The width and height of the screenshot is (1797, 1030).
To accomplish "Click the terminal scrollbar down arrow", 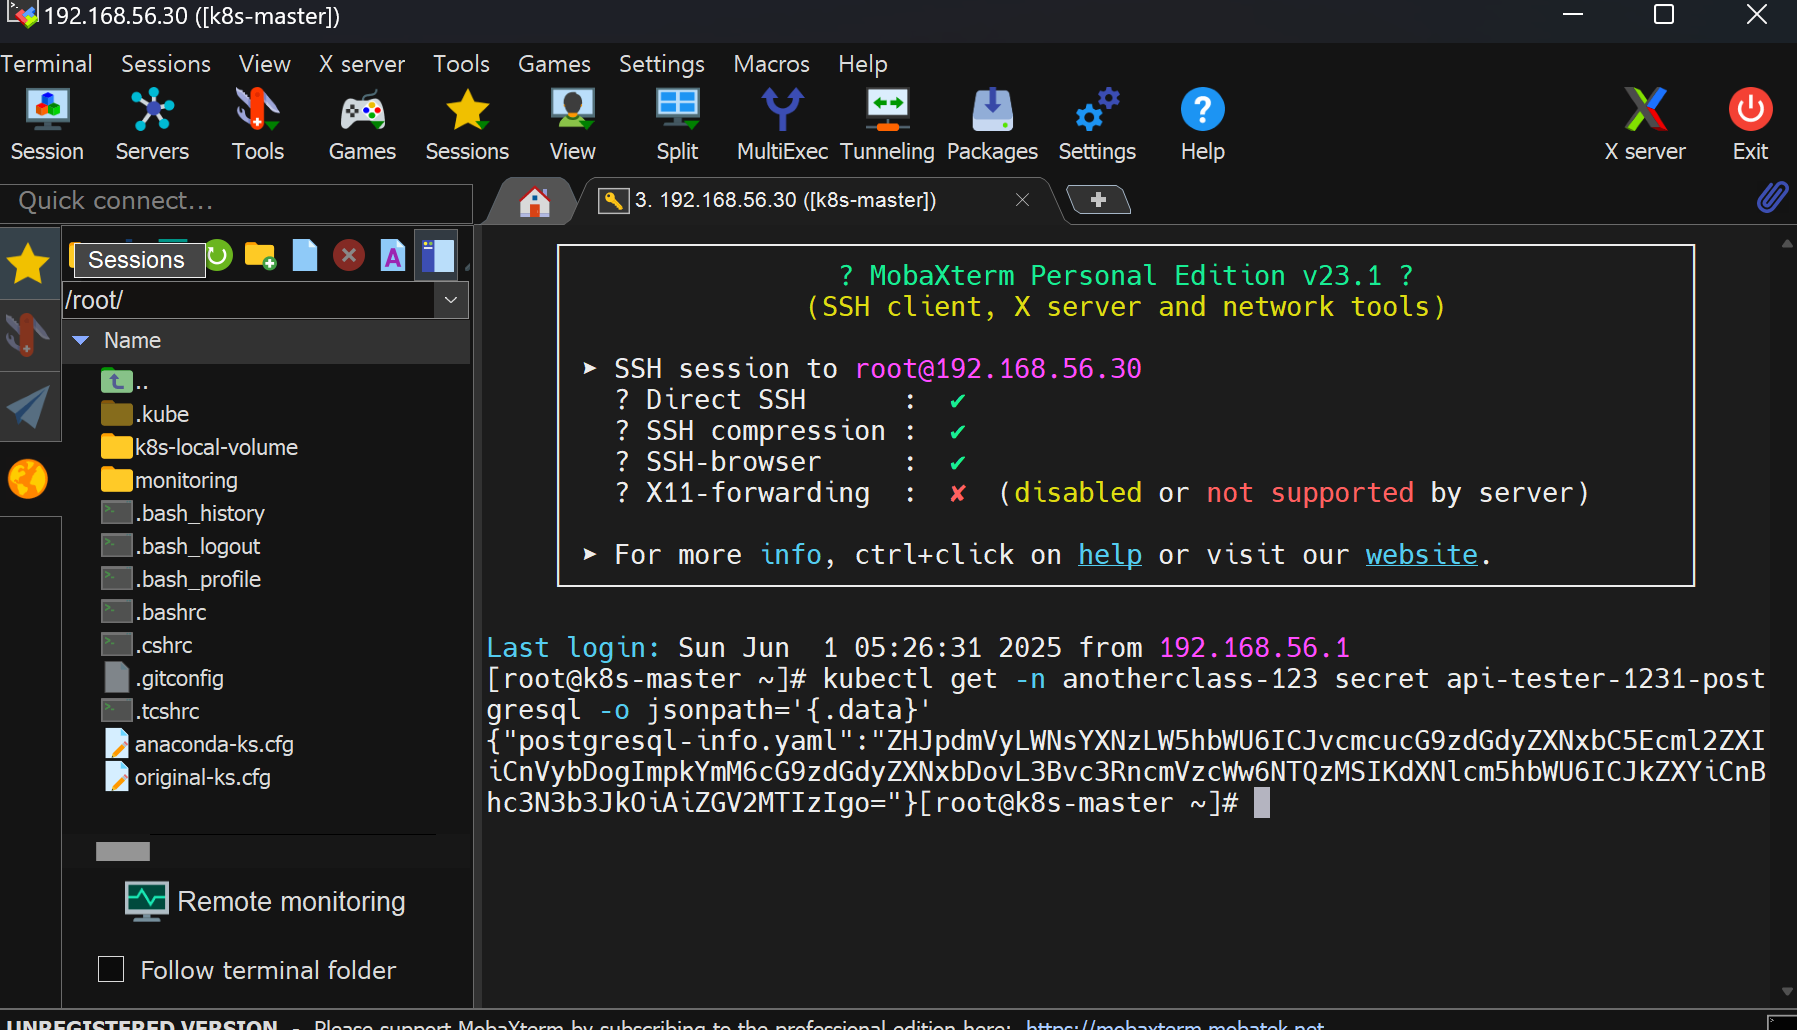I will point(1787,992).
